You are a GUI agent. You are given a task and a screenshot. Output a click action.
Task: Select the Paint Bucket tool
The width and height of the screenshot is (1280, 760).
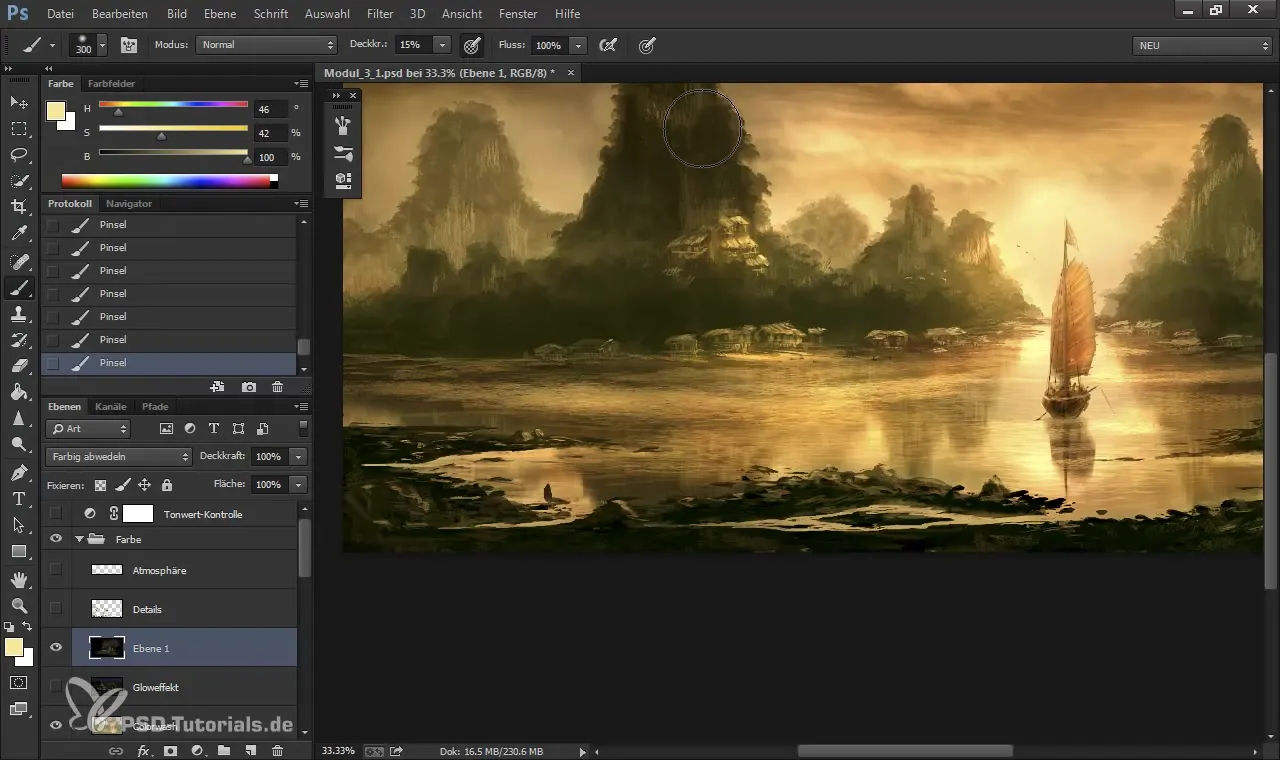tap(19, 393)
